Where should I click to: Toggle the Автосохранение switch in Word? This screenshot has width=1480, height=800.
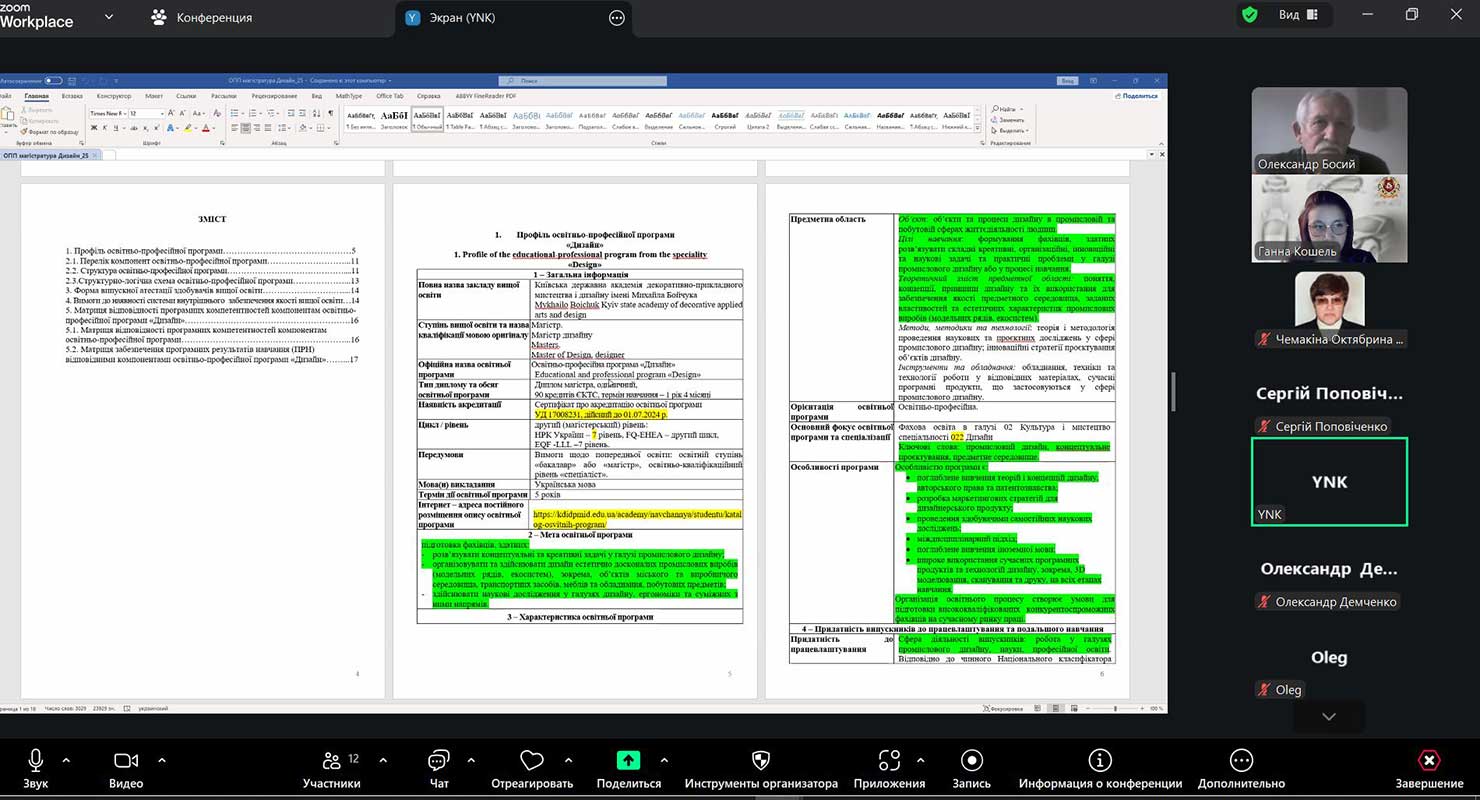pos(53,80)
